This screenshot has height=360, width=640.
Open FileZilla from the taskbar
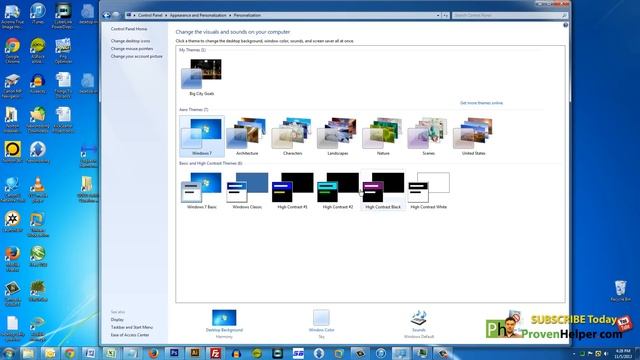[x=216, y=353]
